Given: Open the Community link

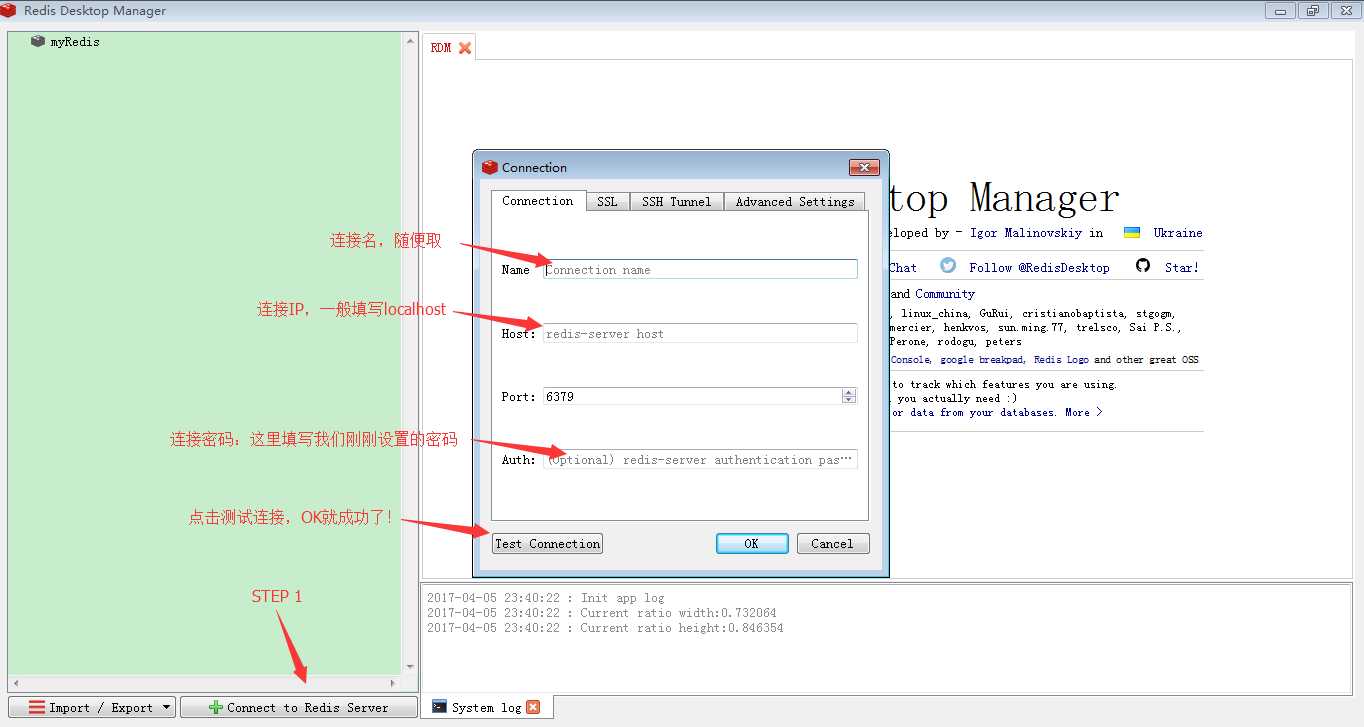Looking at the screenshot, I should [x=944, y=294].
